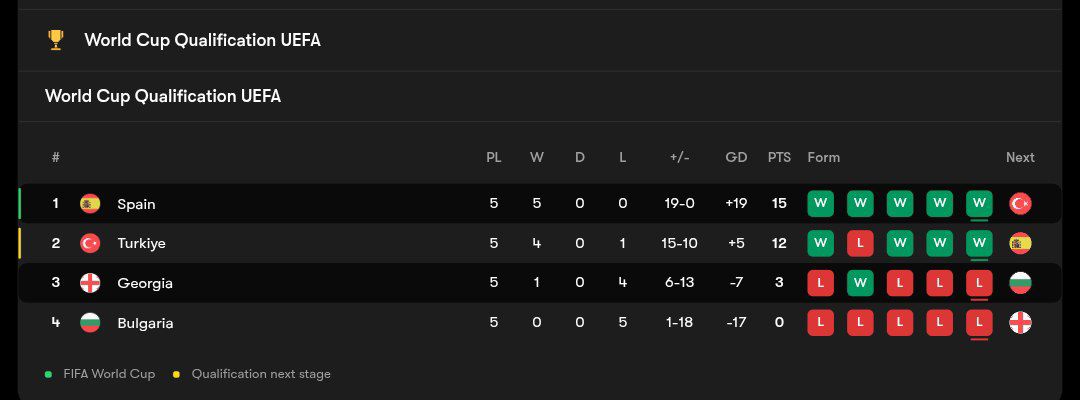1080x400 pixels.
Task: Open the Georgia team page
Action: 145,283
